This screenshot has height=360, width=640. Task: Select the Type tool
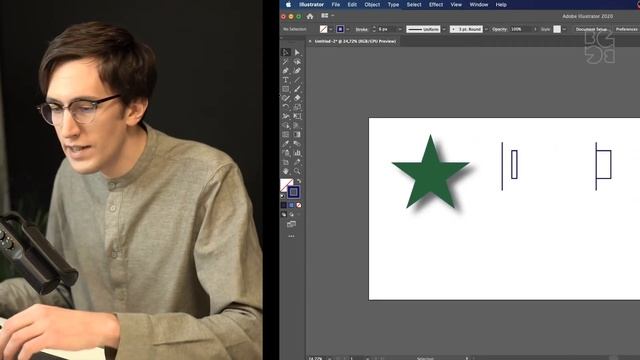point(286,80)
